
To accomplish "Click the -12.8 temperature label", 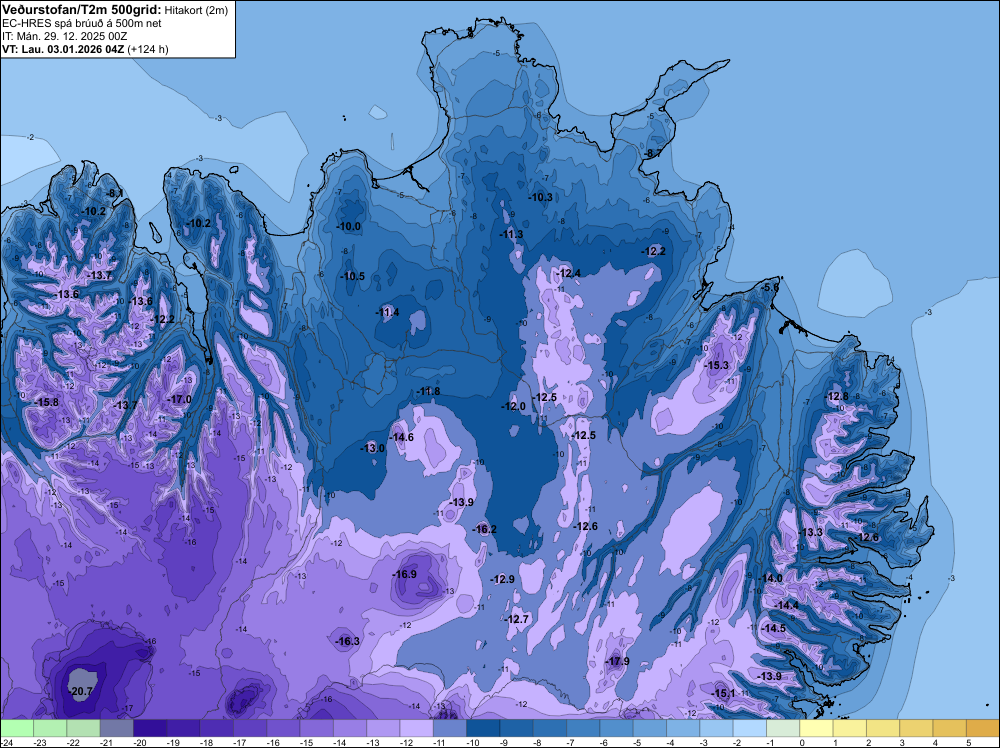I will [x=837, y=396].
